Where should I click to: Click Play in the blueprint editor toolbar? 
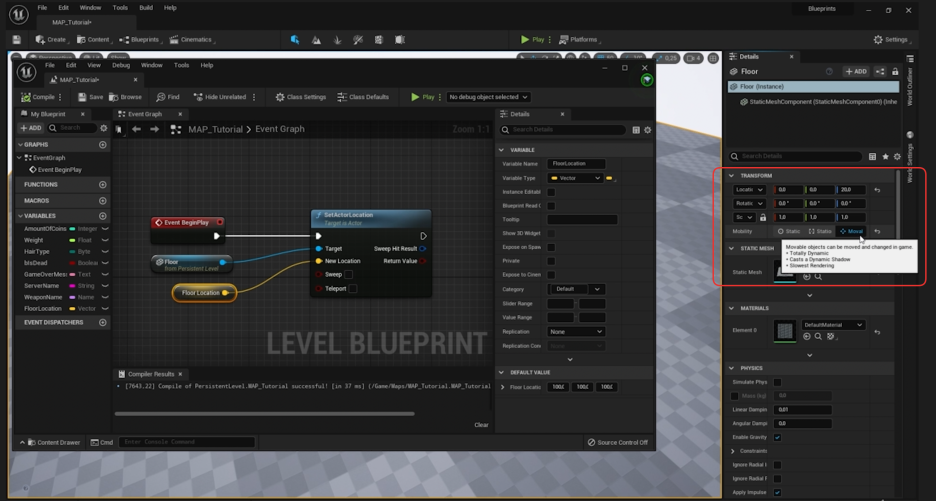[x=423, y=97]
